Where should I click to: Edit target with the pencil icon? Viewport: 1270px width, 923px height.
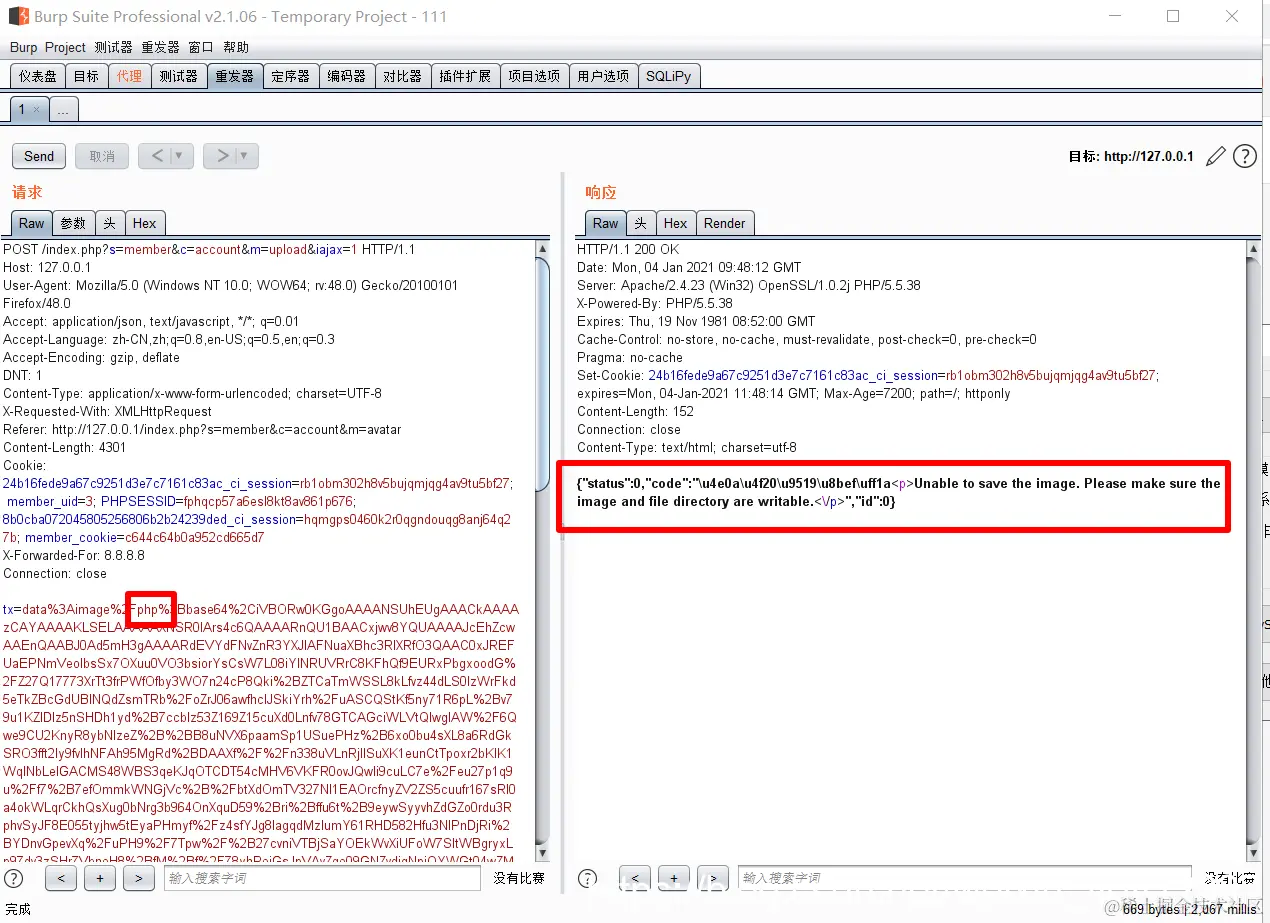click(1216, 156)
